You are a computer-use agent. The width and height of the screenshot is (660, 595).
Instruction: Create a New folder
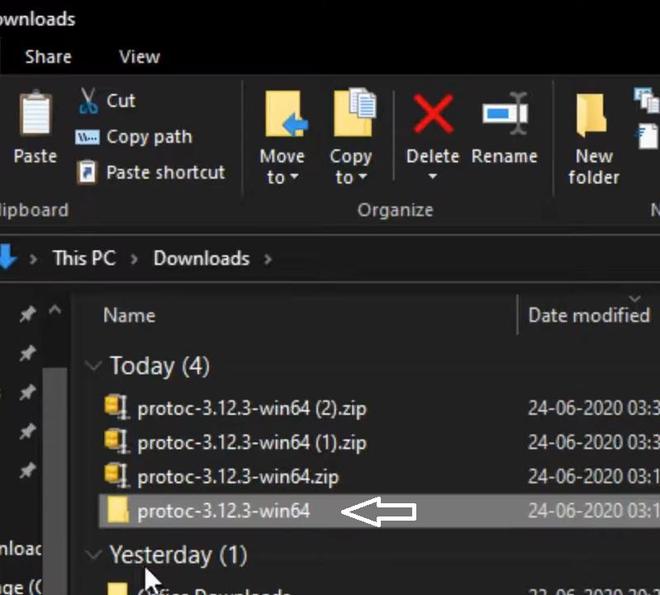[593, 139]
